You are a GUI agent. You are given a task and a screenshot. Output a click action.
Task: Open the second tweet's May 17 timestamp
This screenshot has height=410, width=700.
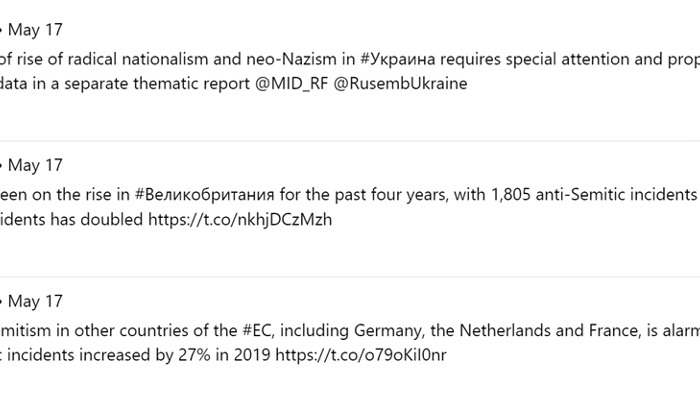point(35,165)
